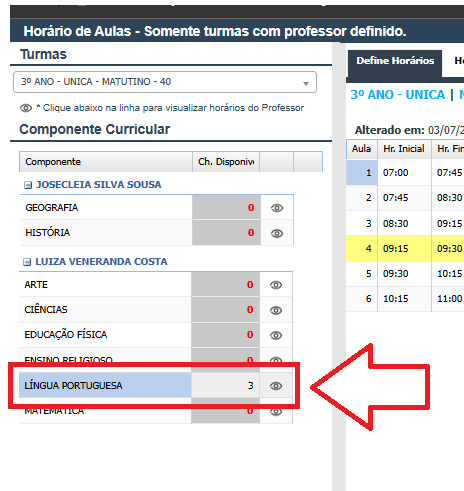The height and width of the screenshot is (491, 464).
Task: Click eye icon next to EDUCAÇÃO FÍSICA
Action: pos(276,335)
